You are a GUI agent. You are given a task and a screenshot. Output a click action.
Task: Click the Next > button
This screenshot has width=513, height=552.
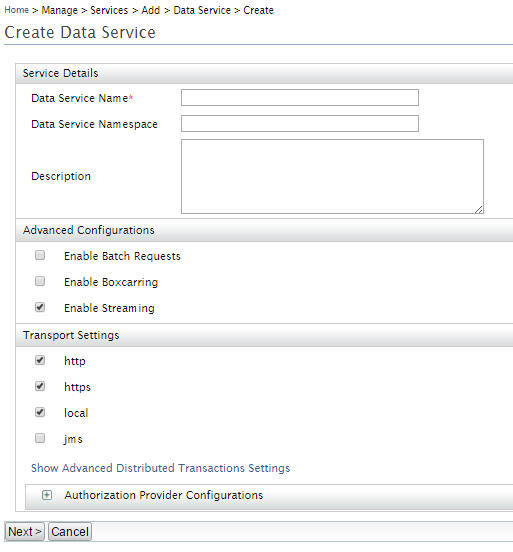pos(24,532)
